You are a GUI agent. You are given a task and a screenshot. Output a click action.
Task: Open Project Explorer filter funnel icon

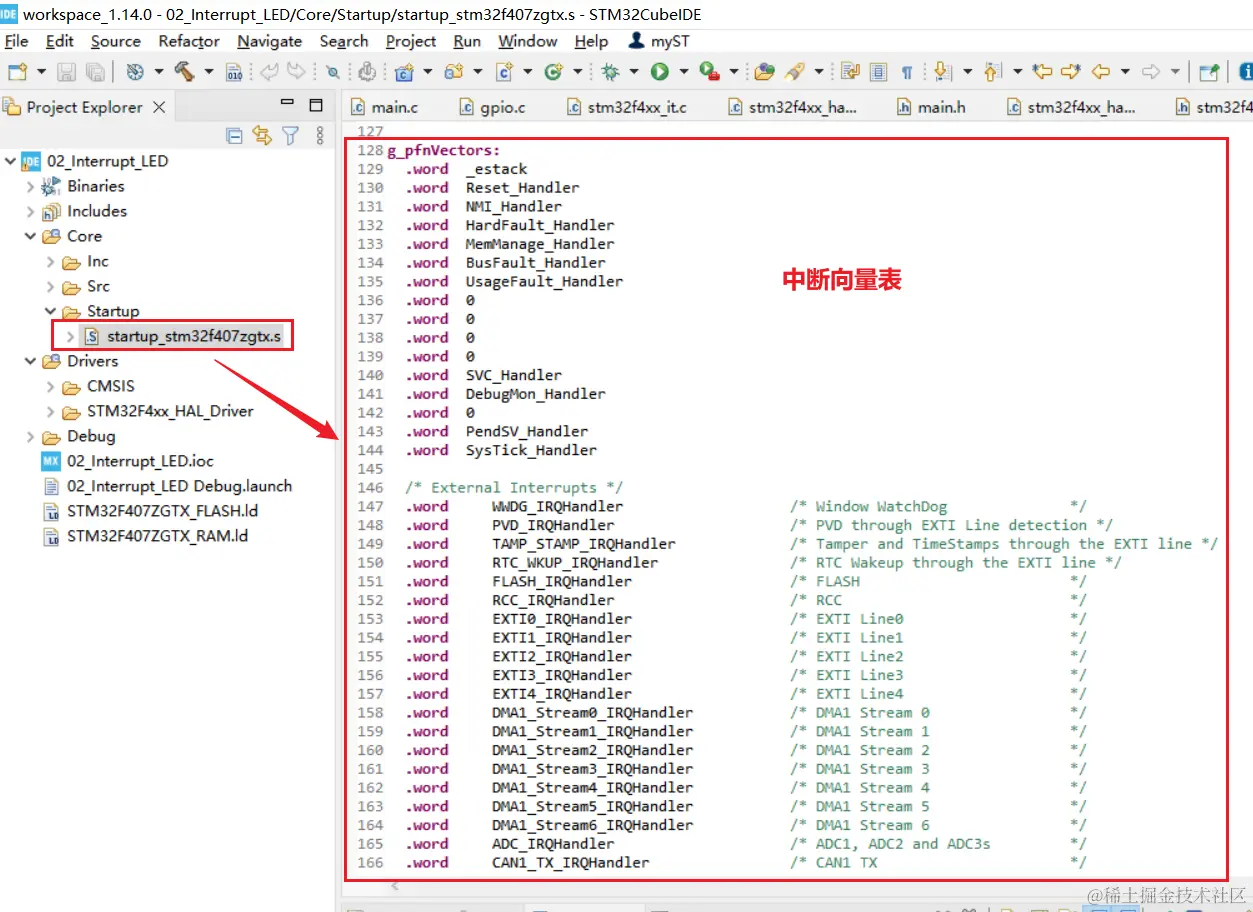pyautogui.click(x=291, y=135)
